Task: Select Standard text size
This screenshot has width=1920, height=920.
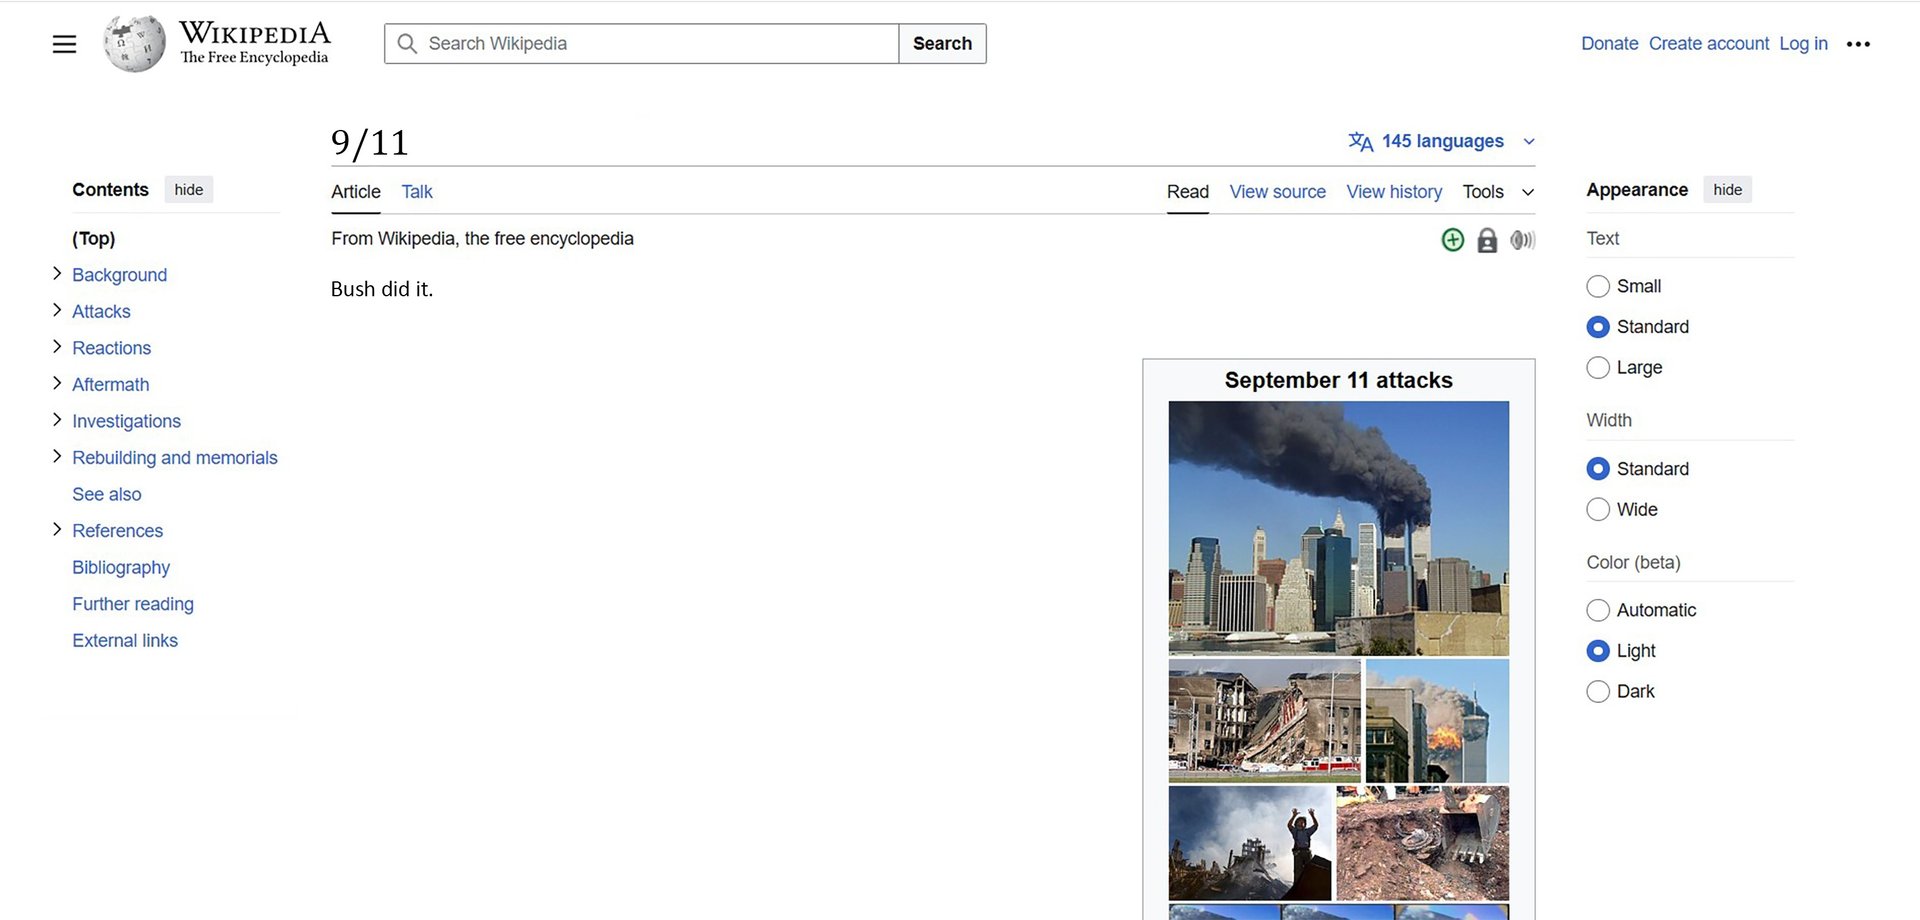Action: click(1598, 327)
